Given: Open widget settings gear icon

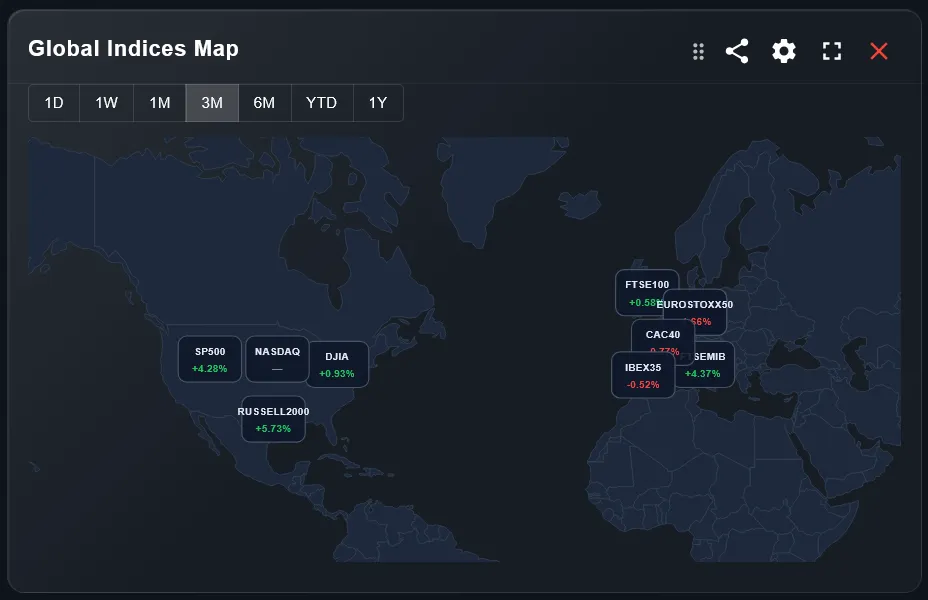Looking at the screenshot, I should pyautogui.click(x=784, y=51).
